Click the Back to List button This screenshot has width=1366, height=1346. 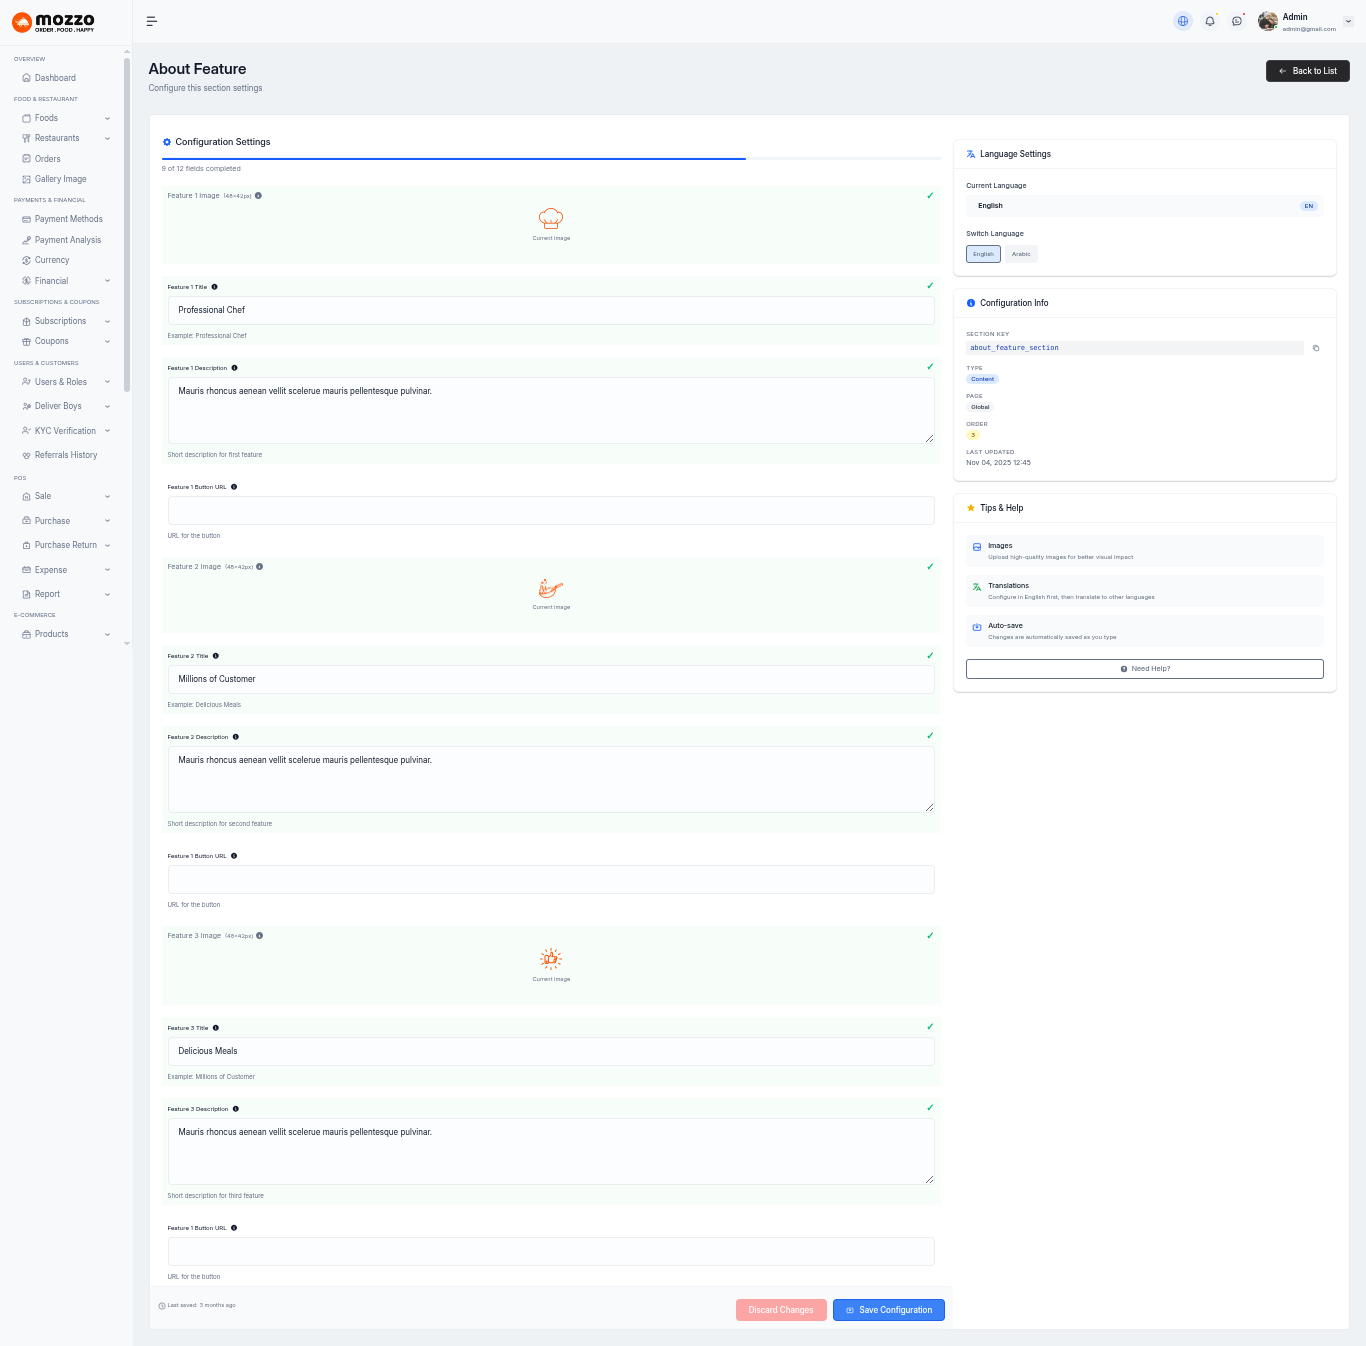click(1307, 71)
